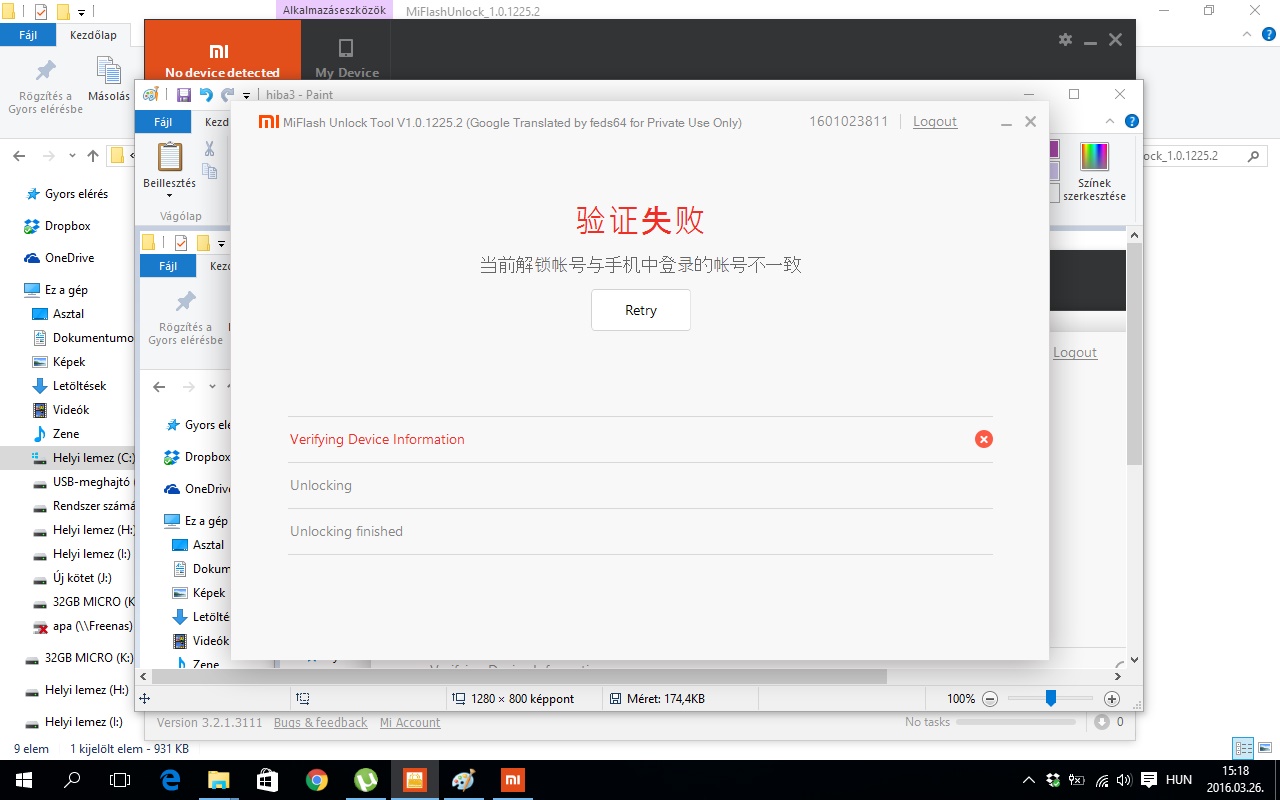Viewport: 1280px width, 800px height.
Task: Go back with File Explorer's back arrow
Action: 19,156
